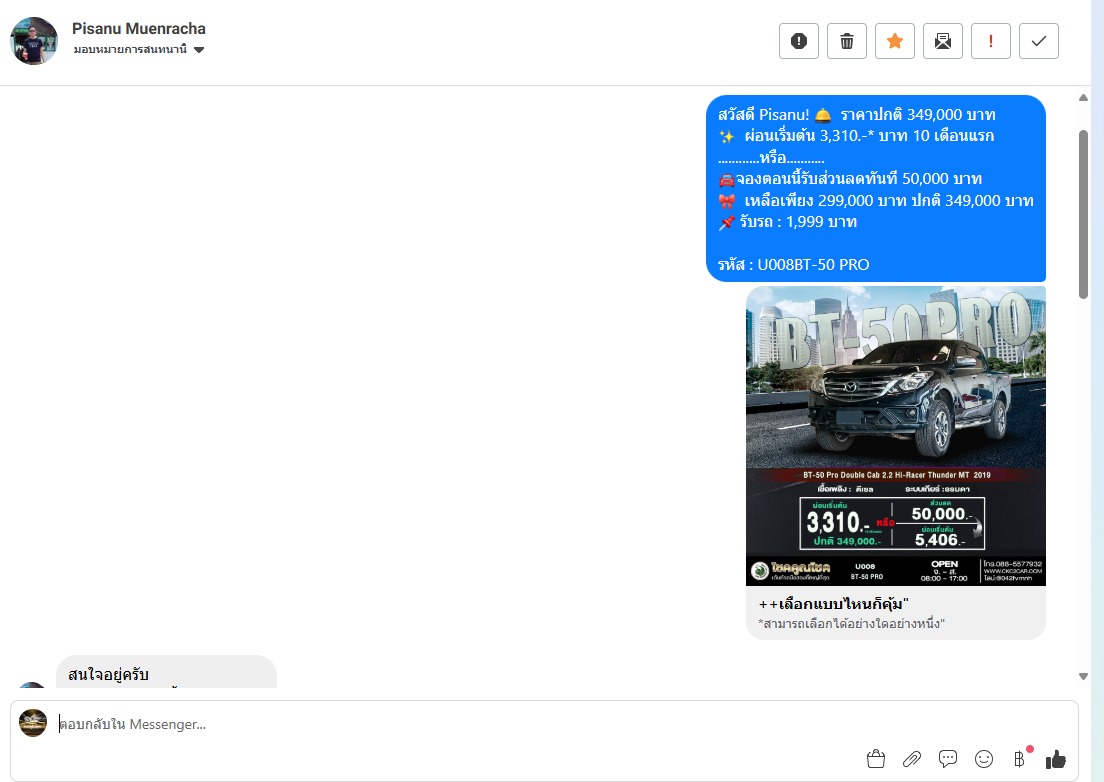Click the received message 'สนใจอยู่ครับ'
This screenshot has height=782, width=1104.
point(108,674)
